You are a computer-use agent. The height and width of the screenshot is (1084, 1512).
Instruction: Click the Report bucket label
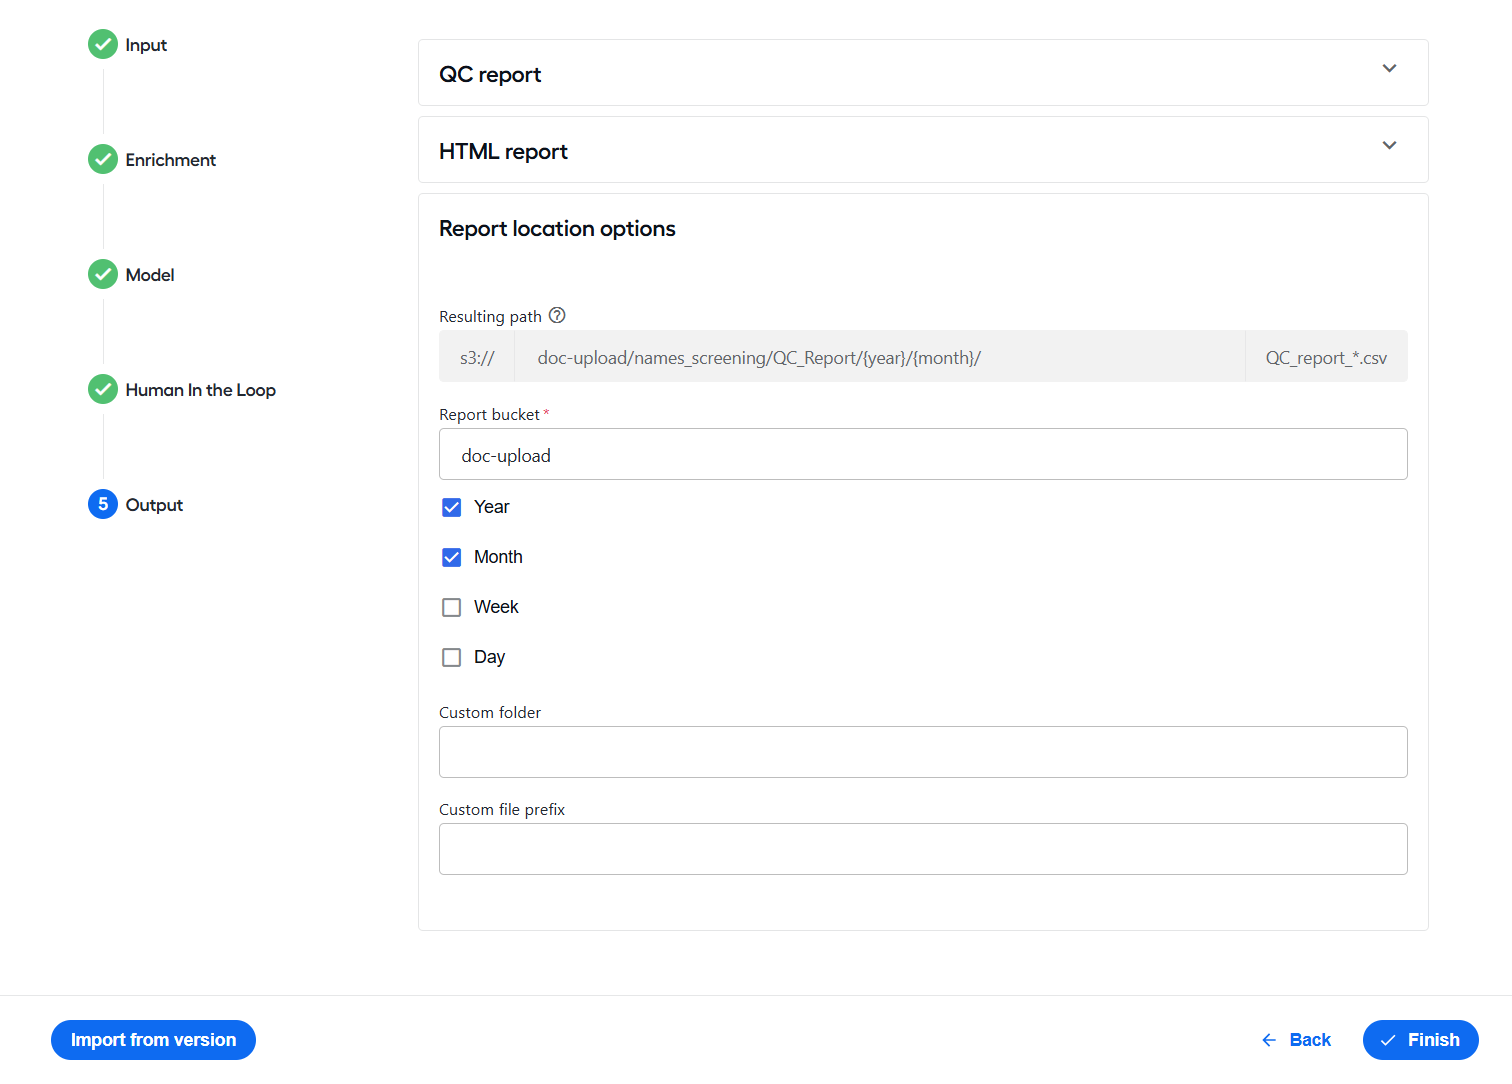[489, 414]
